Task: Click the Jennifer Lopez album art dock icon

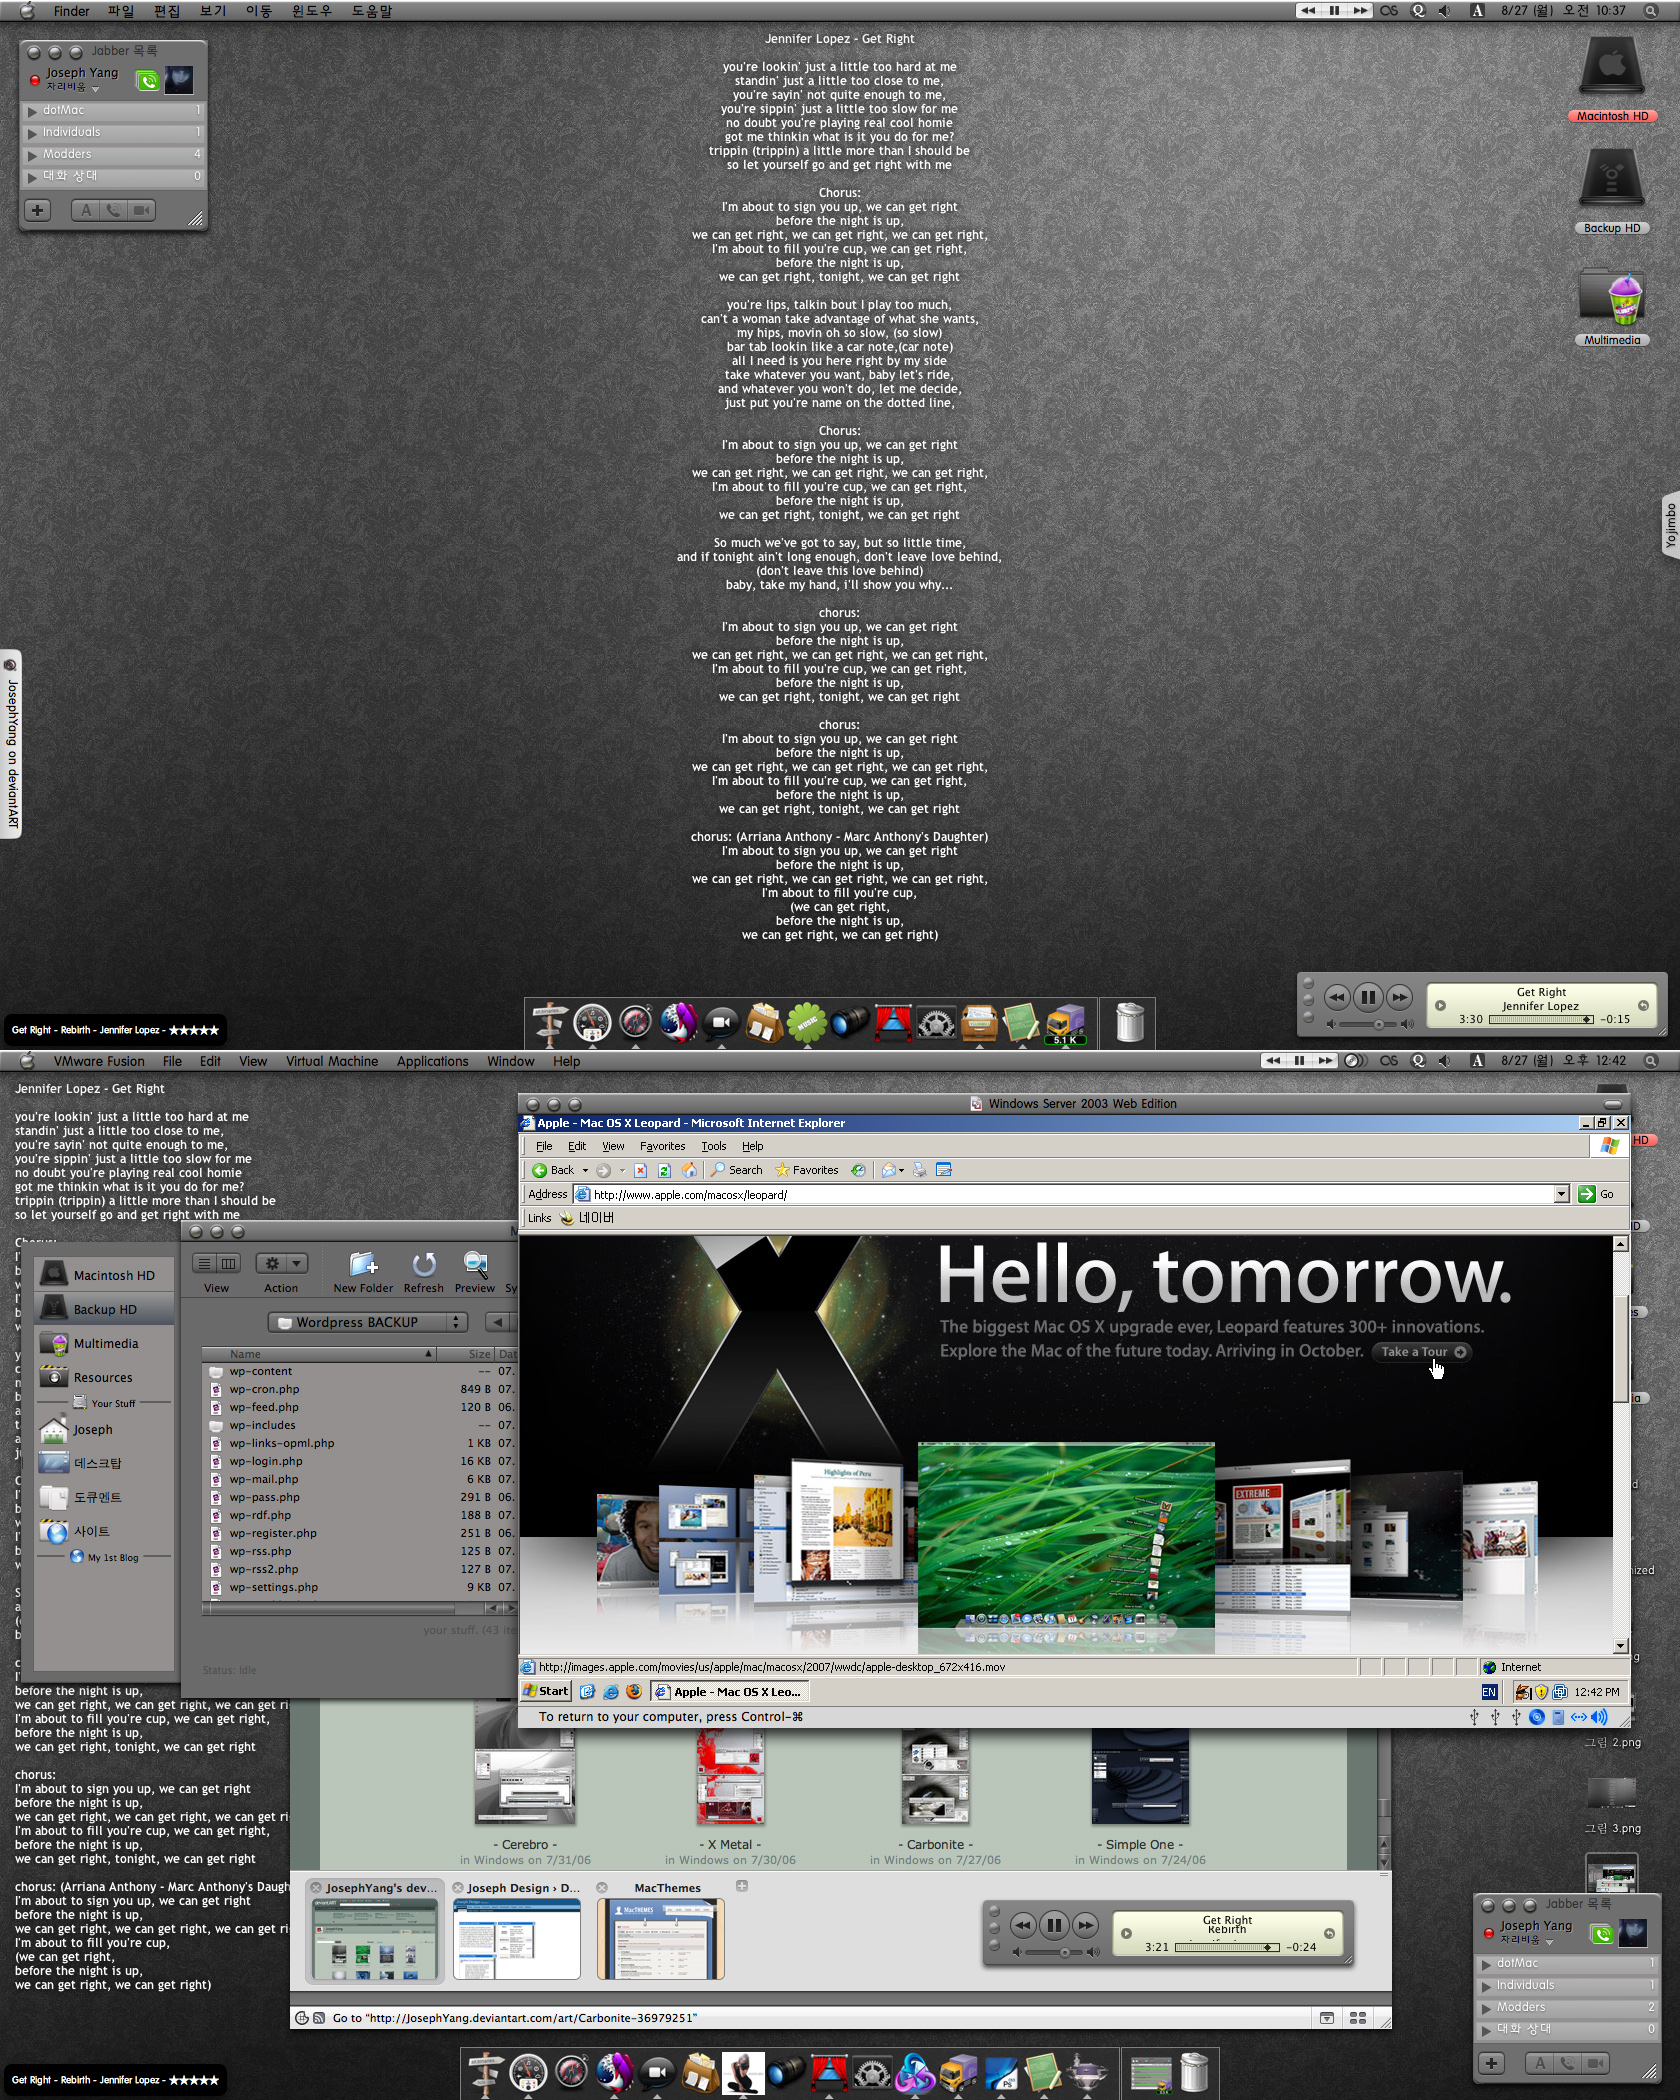Action: pyautogui.click(x=742, y=2073)
